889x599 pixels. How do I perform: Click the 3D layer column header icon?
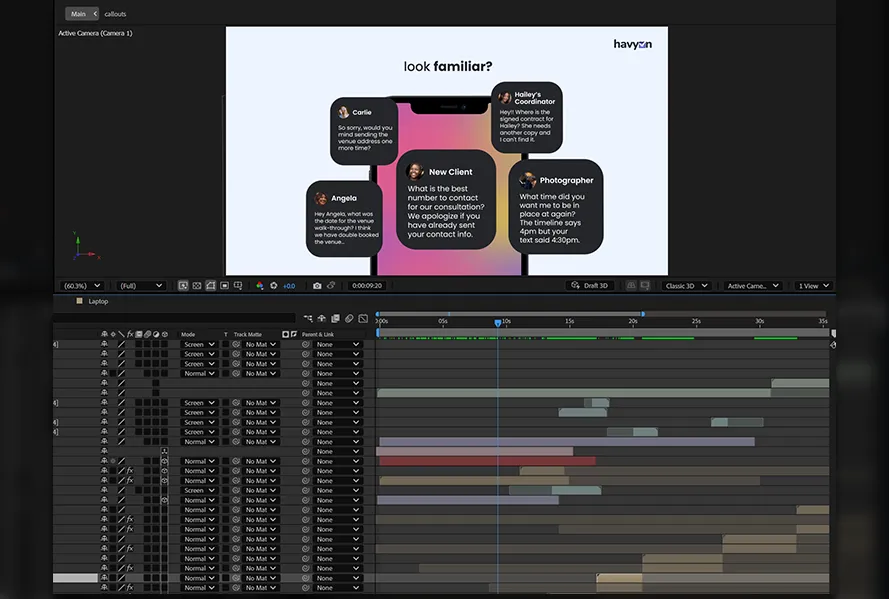165,334
